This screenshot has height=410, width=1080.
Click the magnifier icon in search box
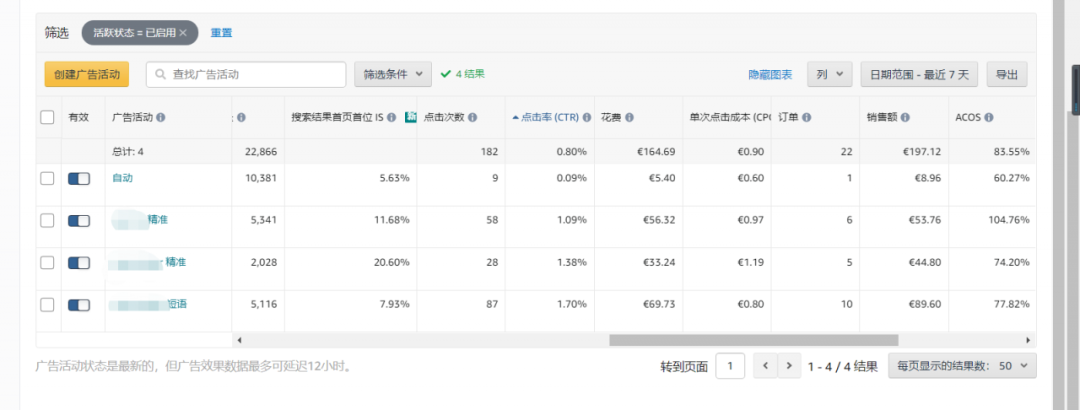(x=161, y=74)
